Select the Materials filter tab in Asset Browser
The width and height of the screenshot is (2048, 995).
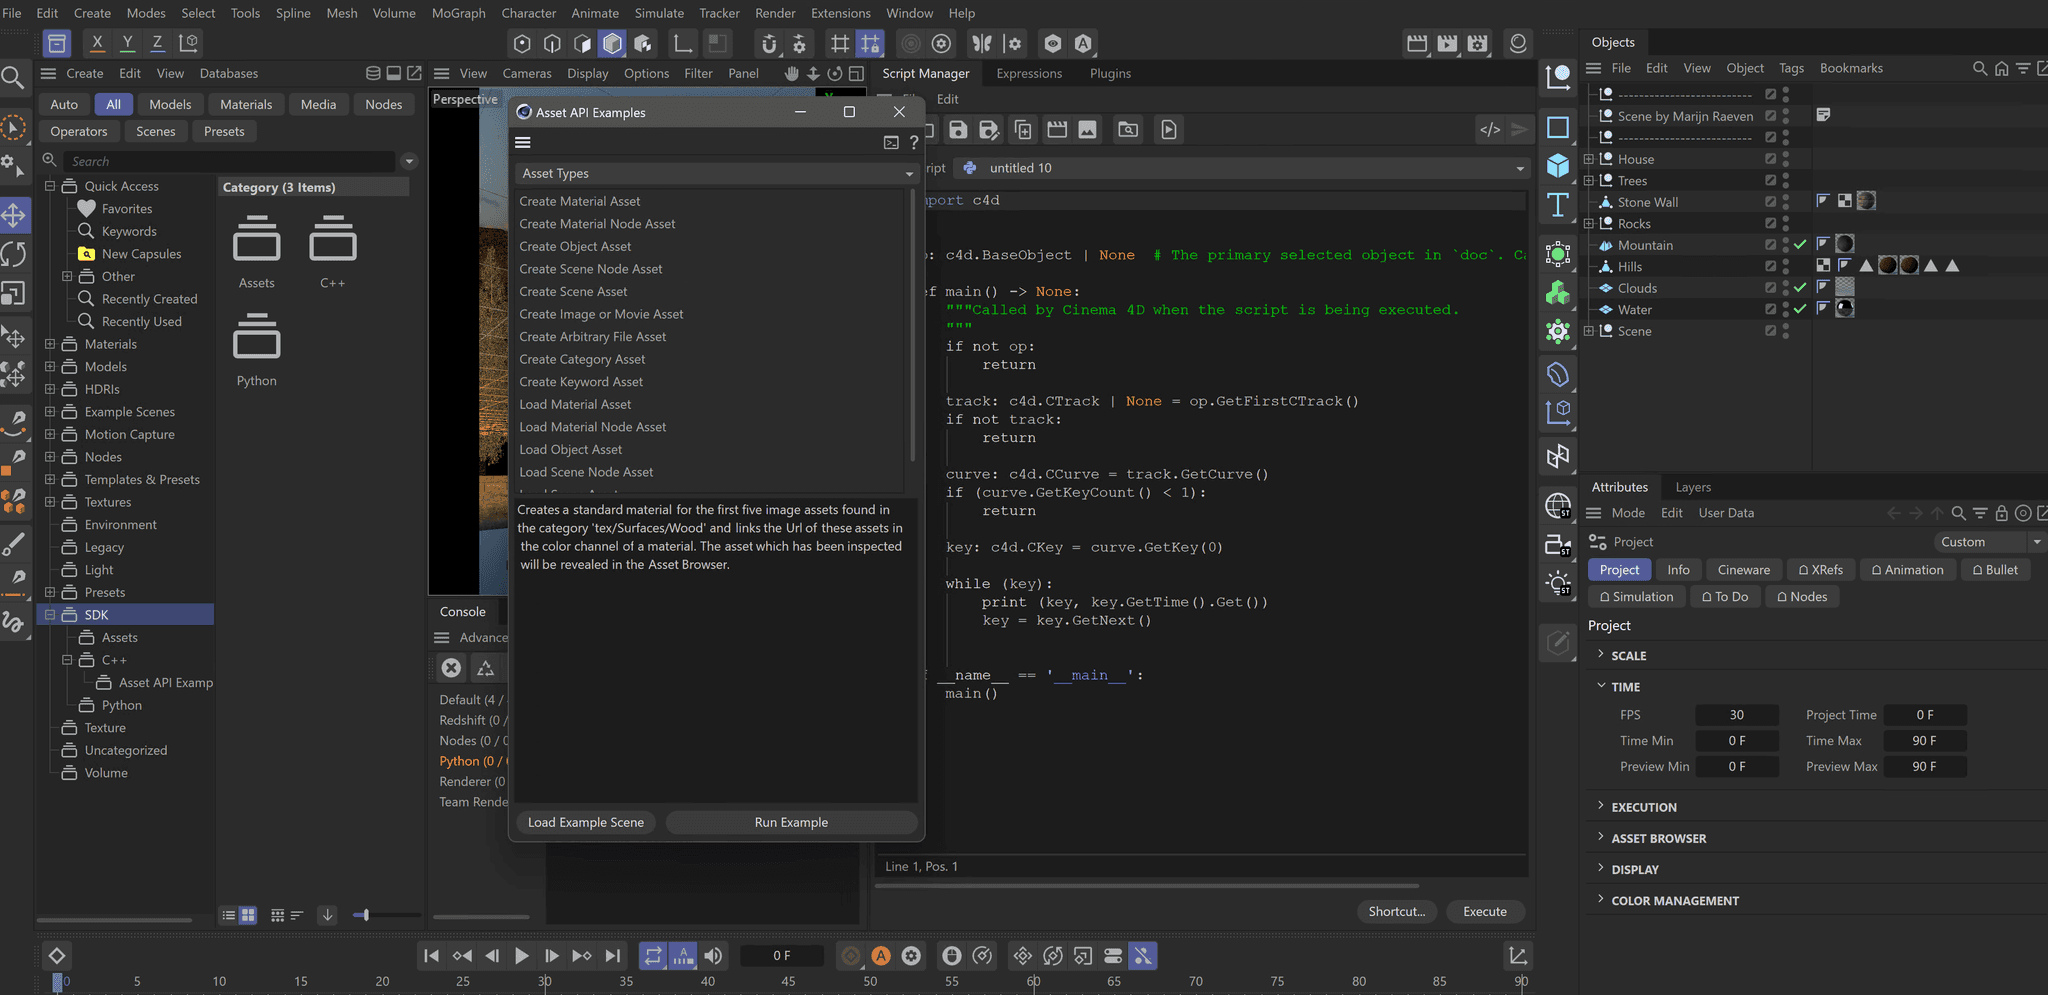click(246, 104)
